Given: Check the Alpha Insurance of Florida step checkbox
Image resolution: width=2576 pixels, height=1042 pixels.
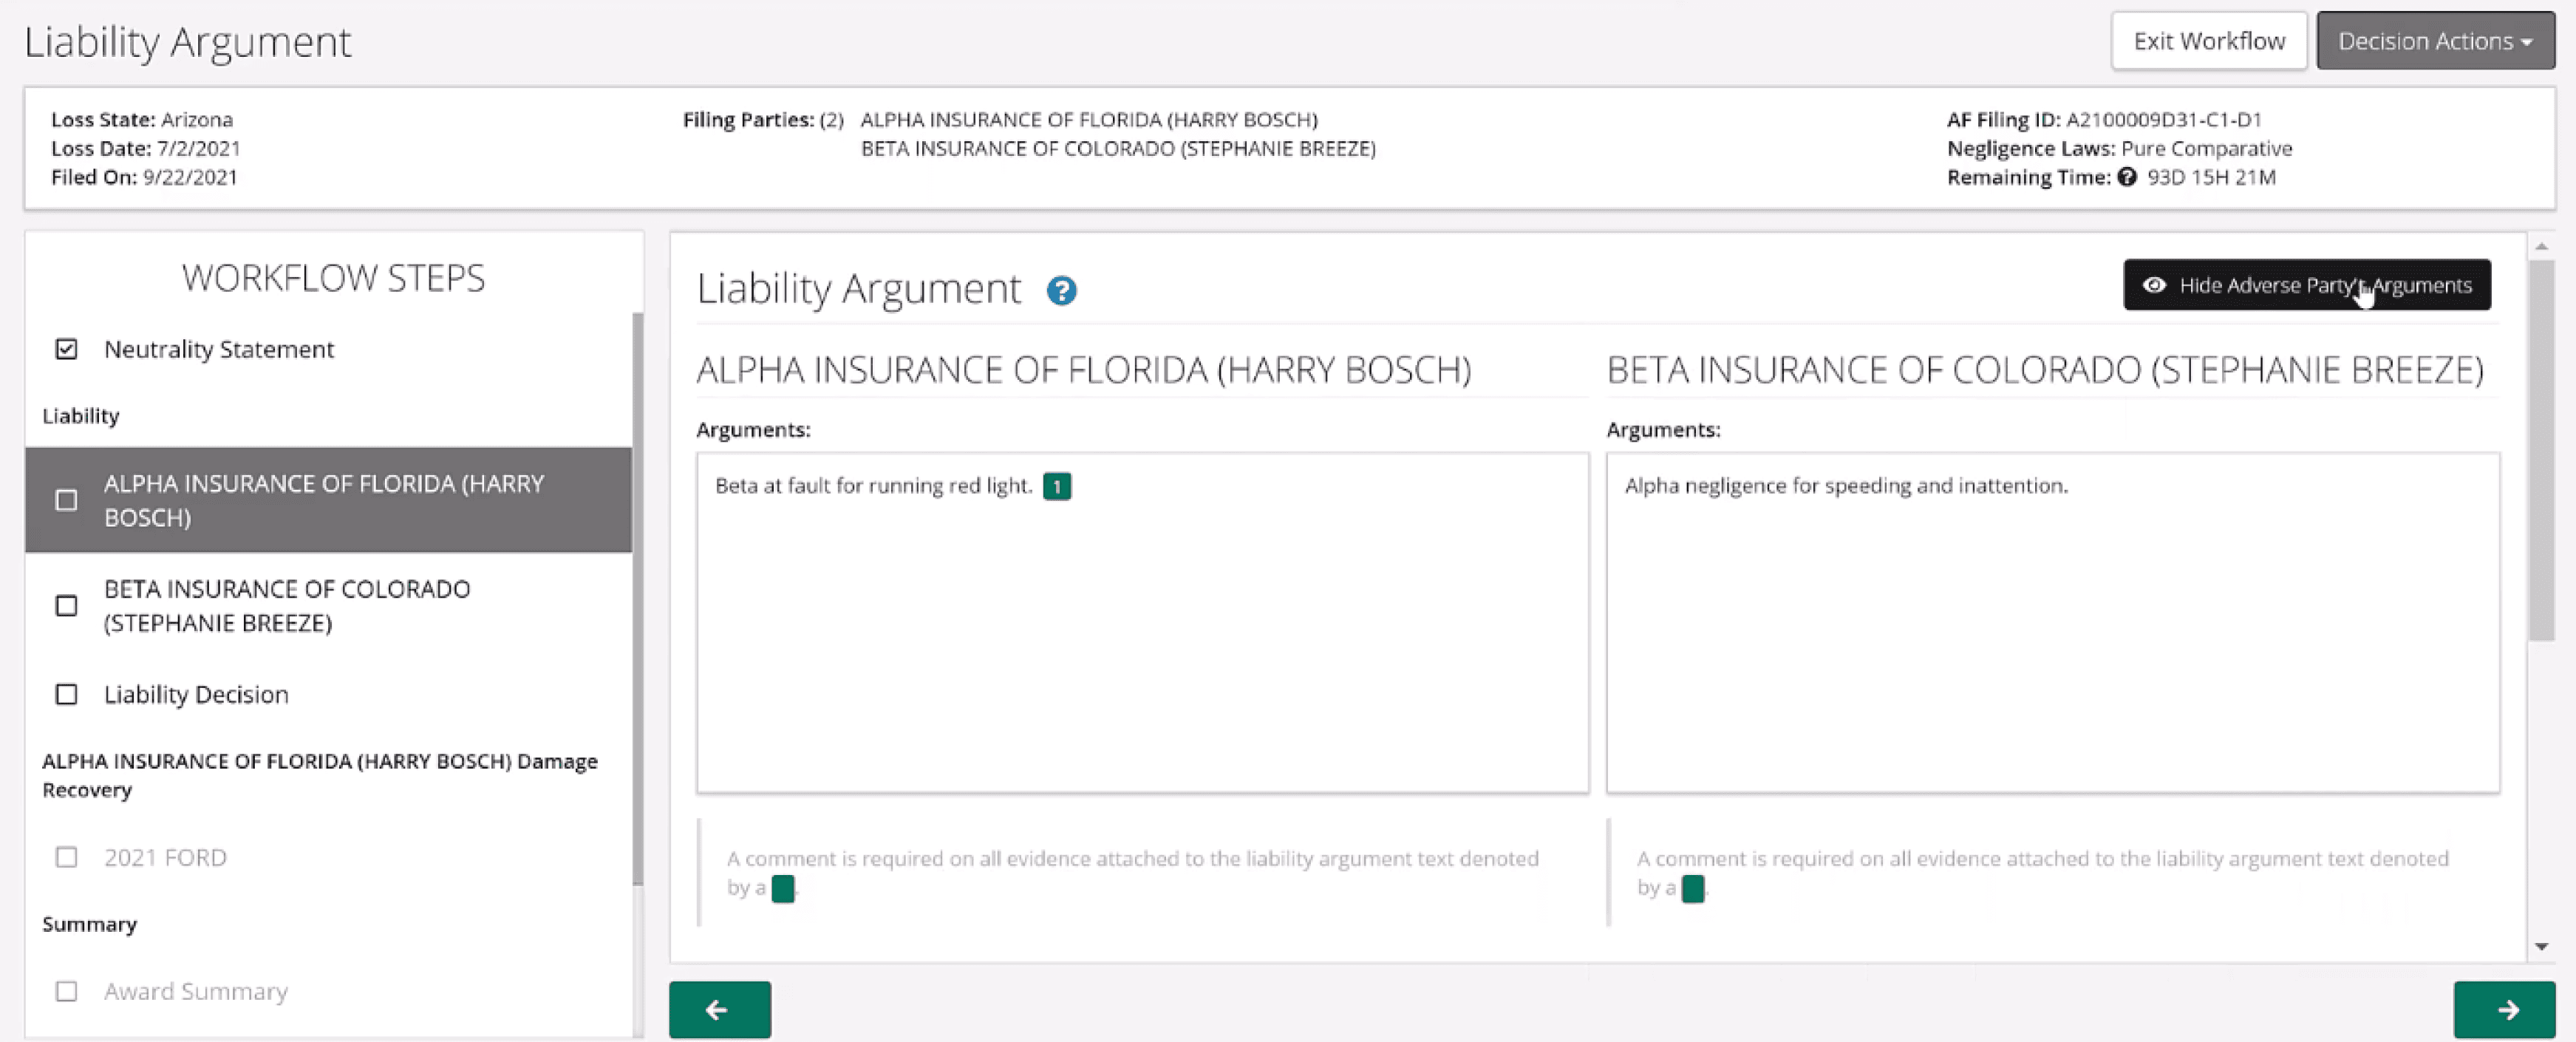Looking at the screenshot, I should pos(66,500).
